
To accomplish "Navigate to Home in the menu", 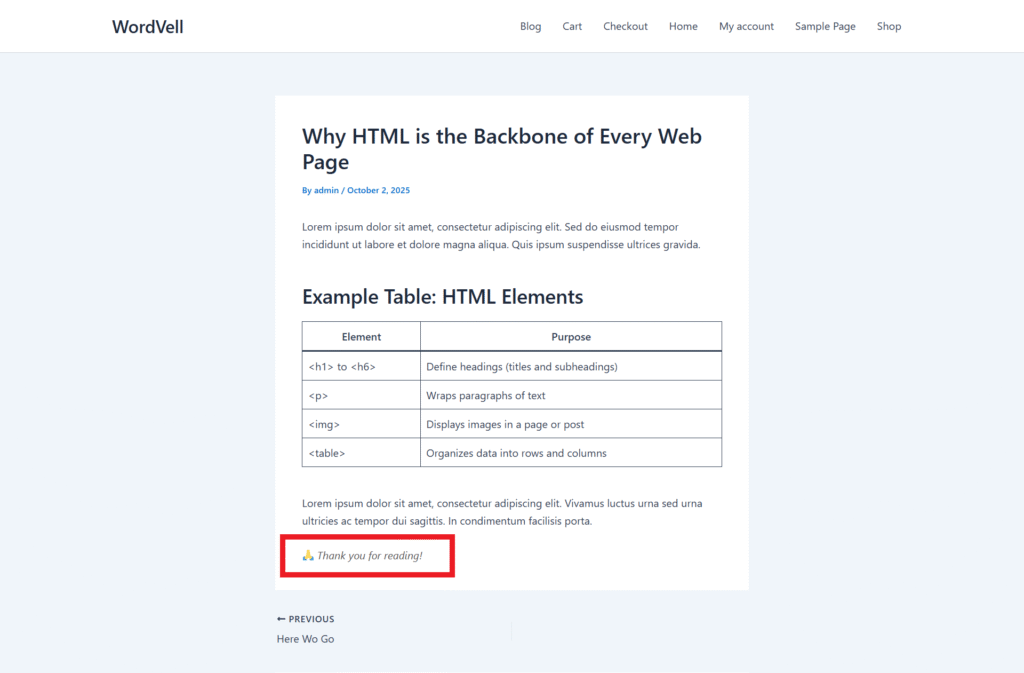I will [x=683, y=27].
